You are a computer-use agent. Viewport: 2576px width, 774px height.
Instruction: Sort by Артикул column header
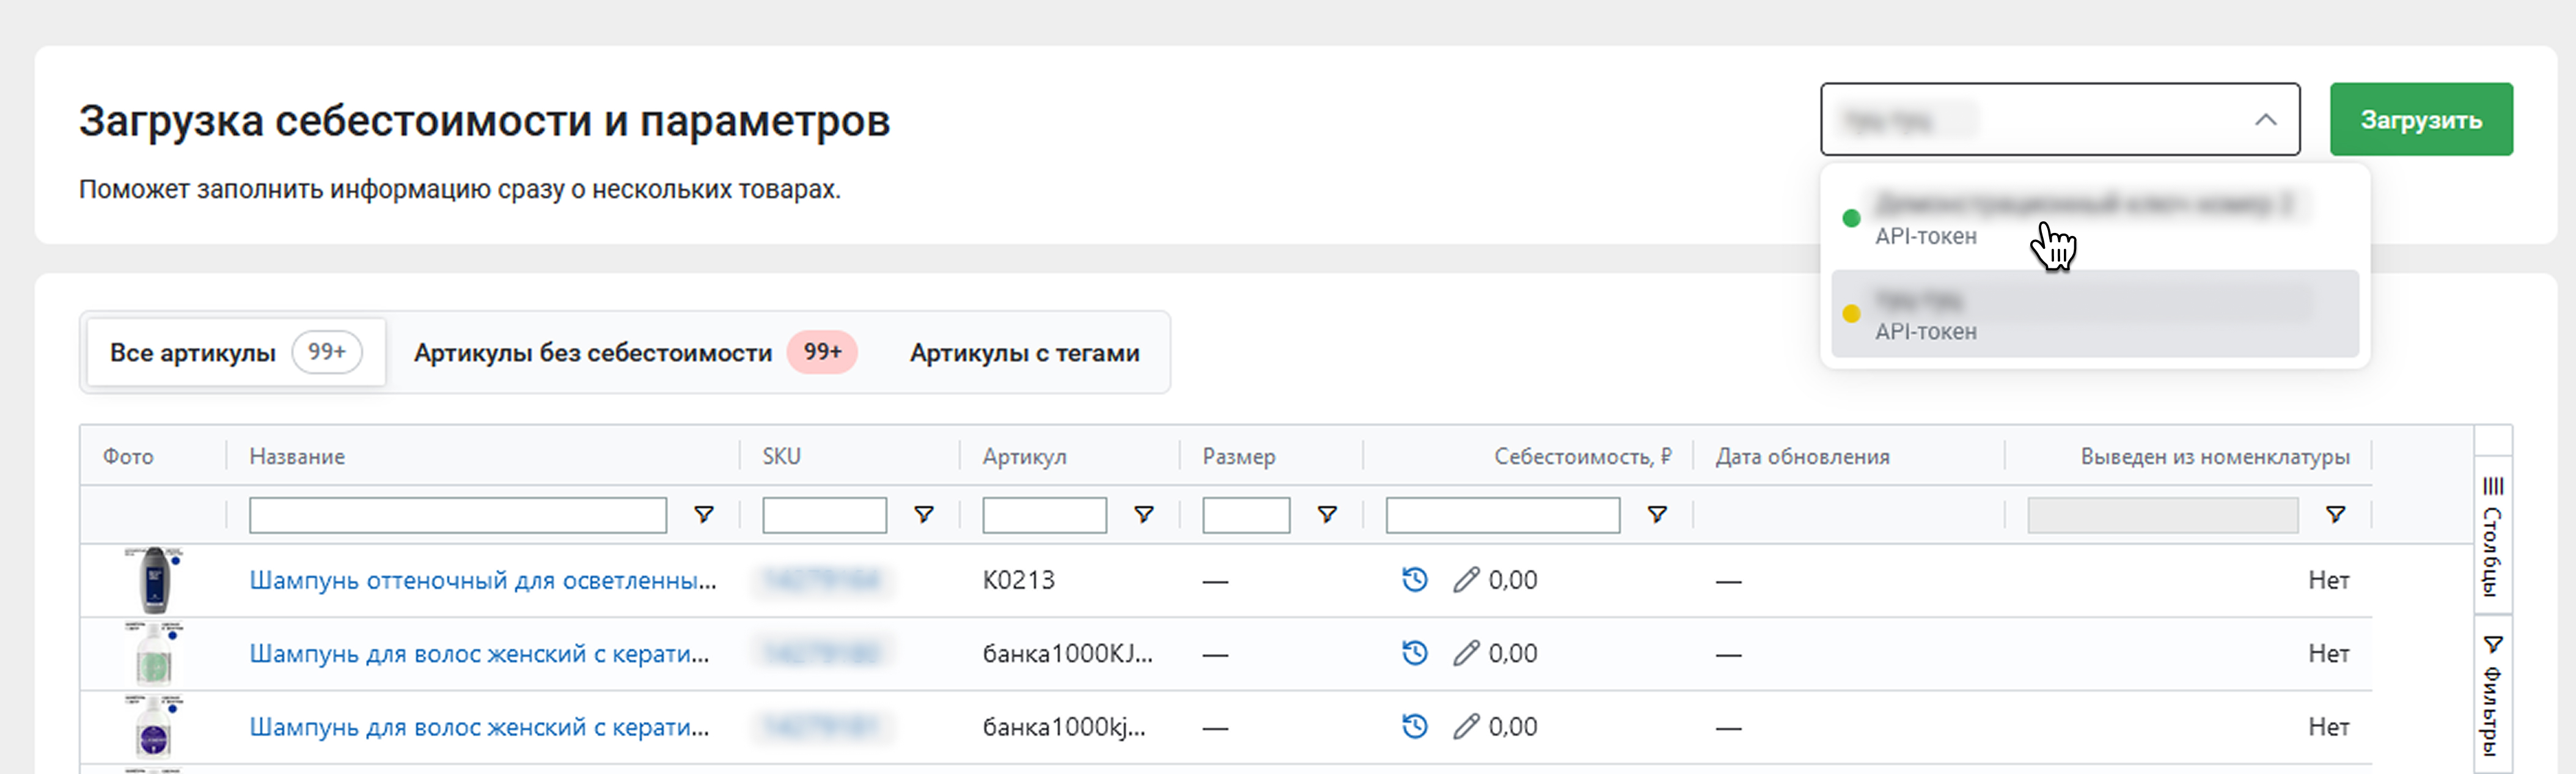[x=1024, y=456]
